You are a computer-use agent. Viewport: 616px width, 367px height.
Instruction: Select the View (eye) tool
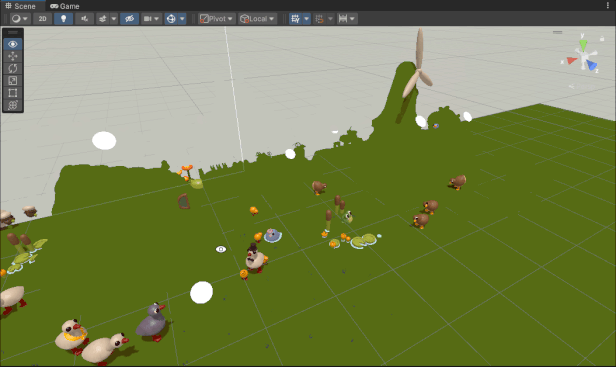[x=13, y=44]
